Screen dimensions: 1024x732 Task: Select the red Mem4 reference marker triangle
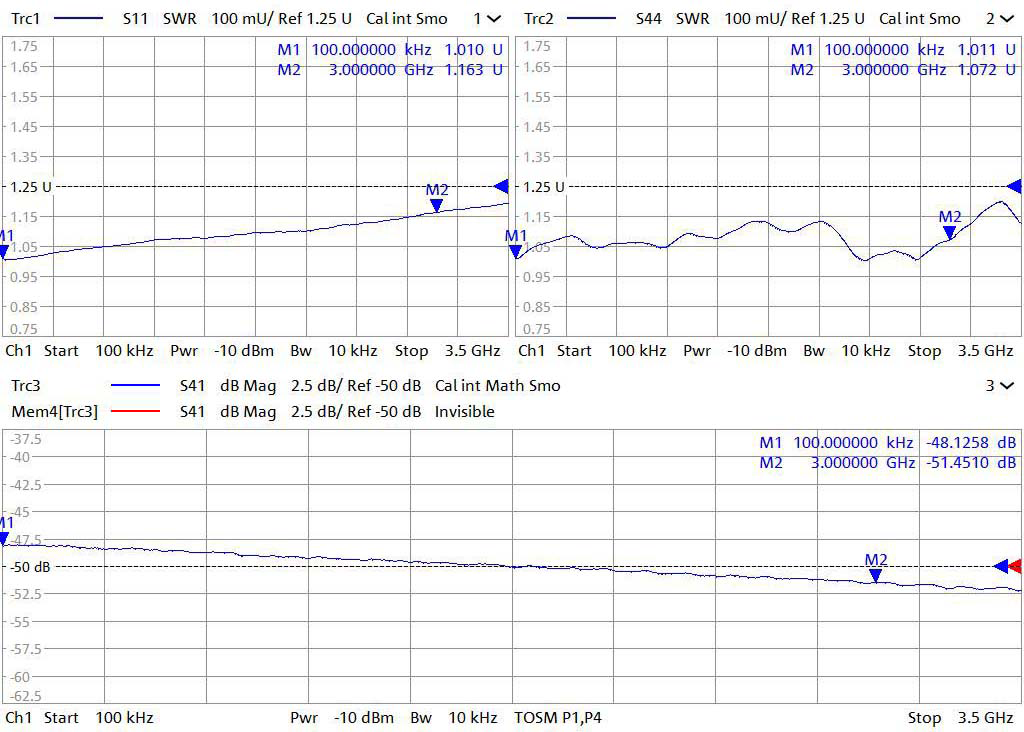[1015, 566]
